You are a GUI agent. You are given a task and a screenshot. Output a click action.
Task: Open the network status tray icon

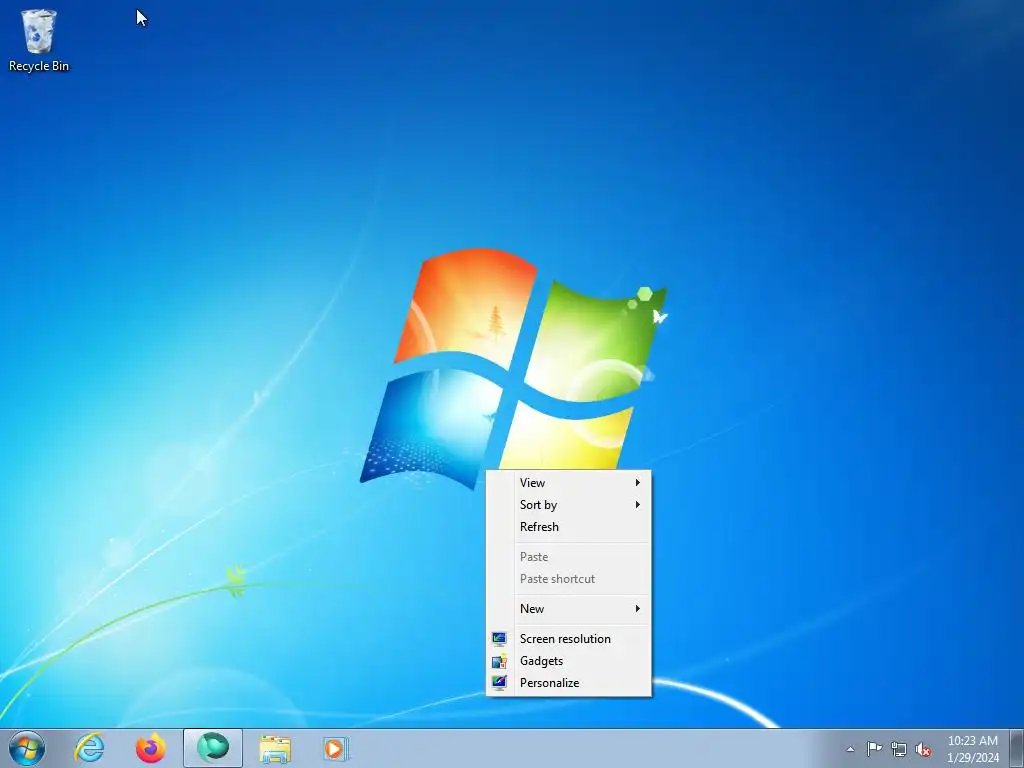pos(899,749)
